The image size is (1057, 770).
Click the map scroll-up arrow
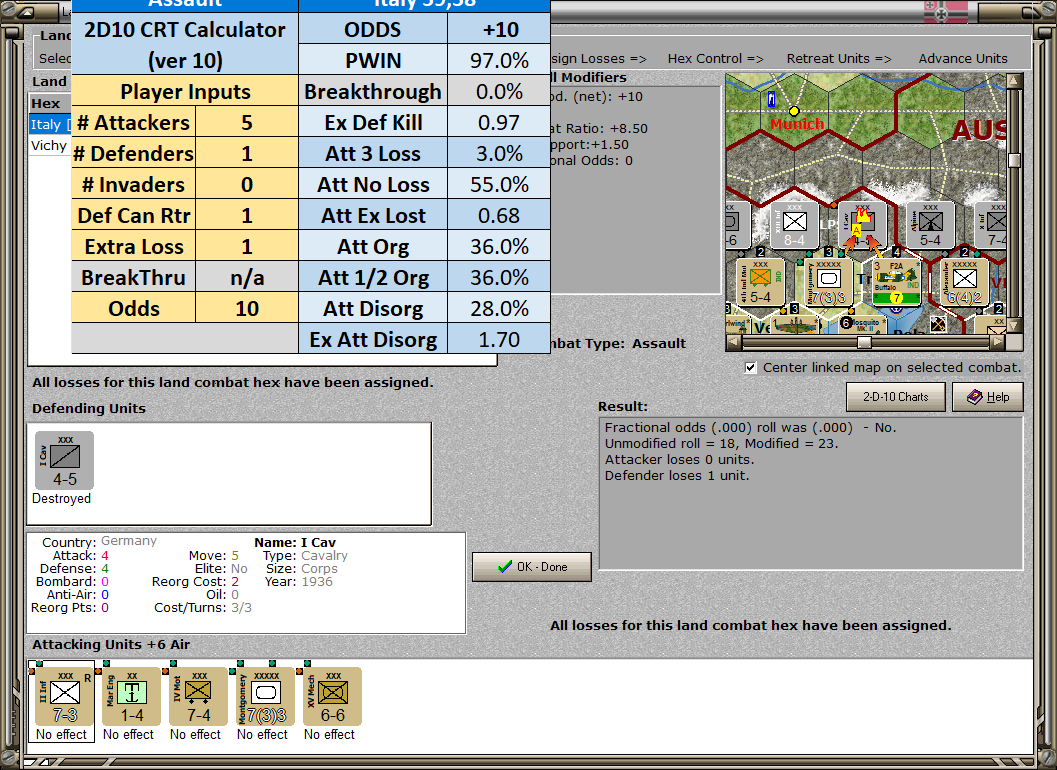point(1014,81)
